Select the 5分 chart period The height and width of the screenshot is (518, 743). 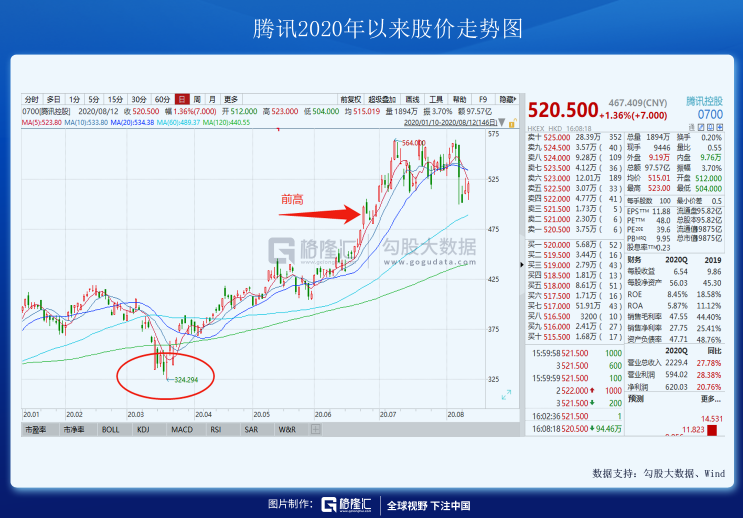93,100
